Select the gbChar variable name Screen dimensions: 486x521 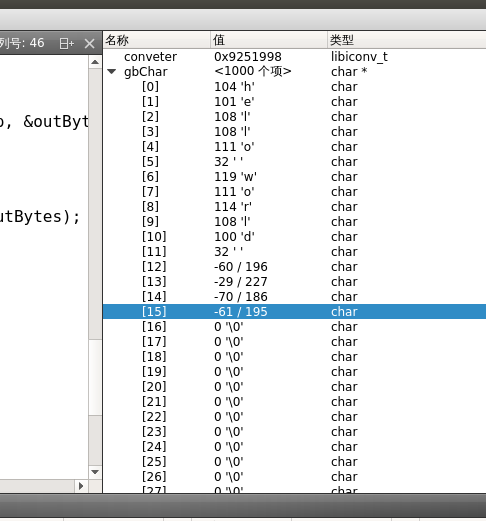[x=146, y=72]
